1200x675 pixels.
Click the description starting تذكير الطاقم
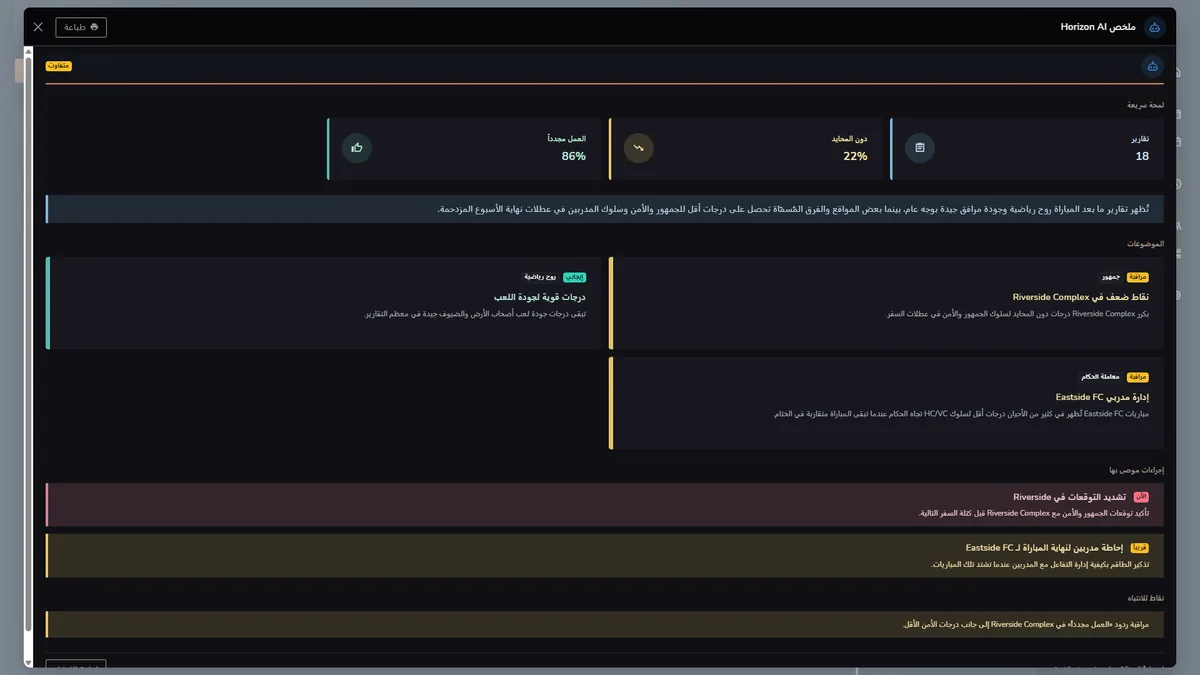tap(1041, 564)
